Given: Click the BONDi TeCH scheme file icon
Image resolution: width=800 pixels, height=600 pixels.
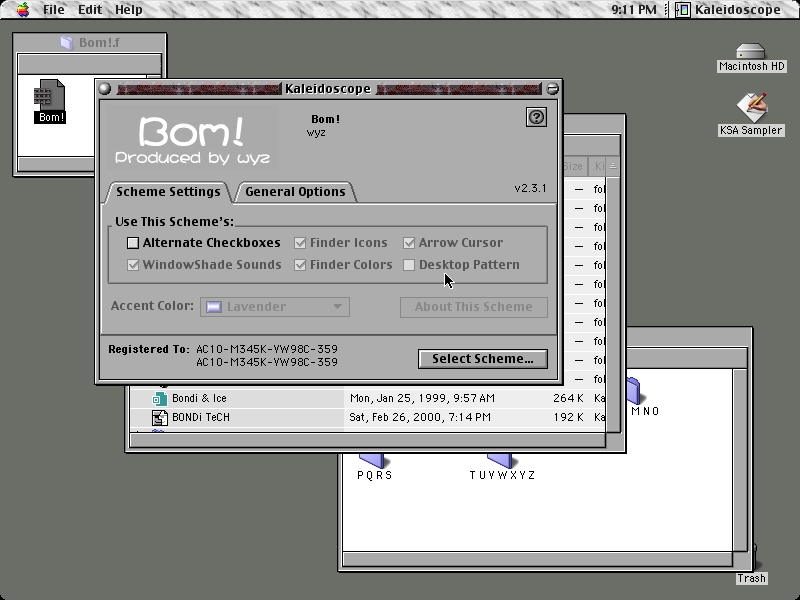Looking at the screenshot, I should click(x=160, y=417).
